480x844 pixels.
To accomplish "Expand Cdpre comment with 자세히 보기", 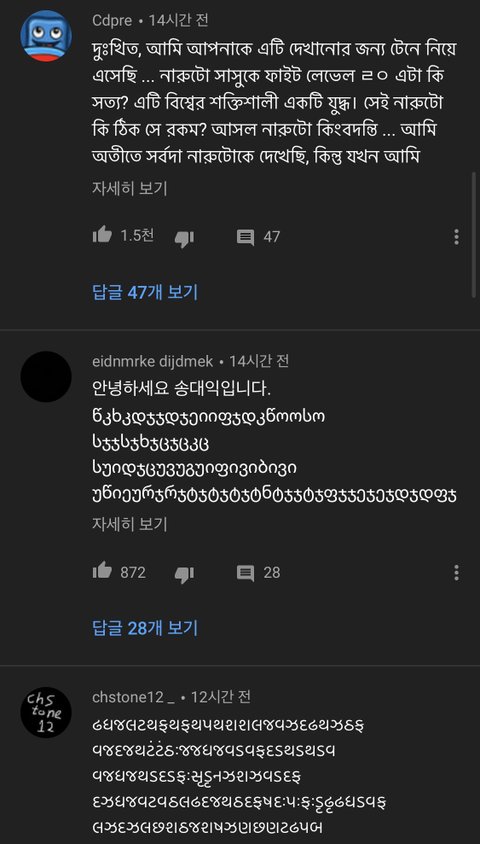I will pos(130,188).
